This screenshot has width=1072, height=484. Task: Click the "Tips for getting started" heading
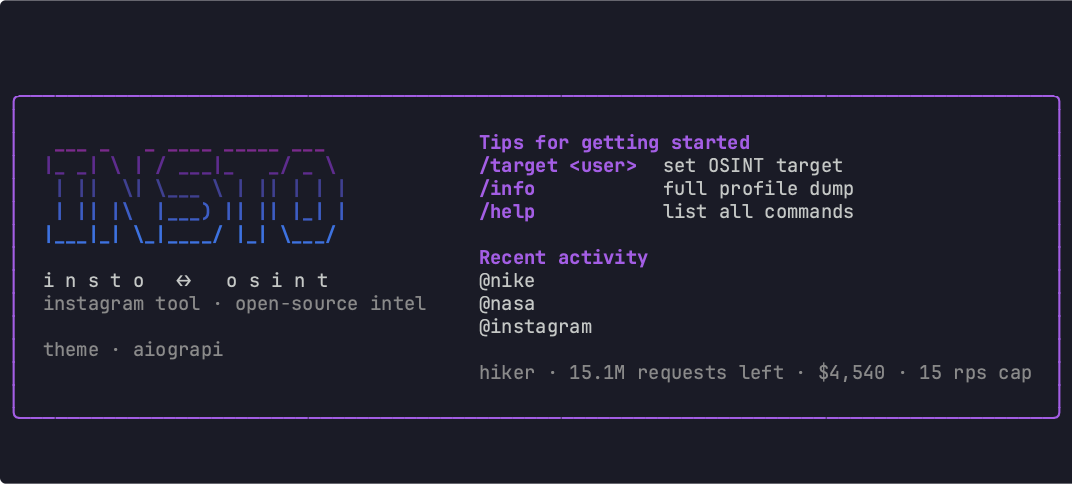[x=614, y=143]
